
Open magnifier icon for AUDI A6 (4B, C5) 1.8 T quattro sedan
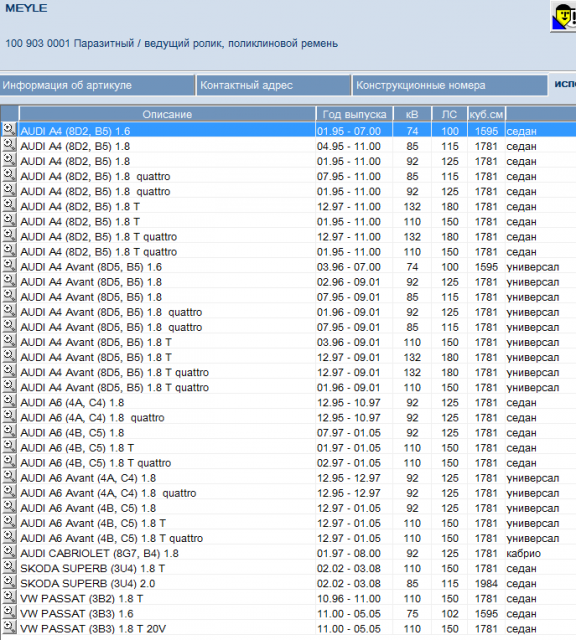point(9,462)
